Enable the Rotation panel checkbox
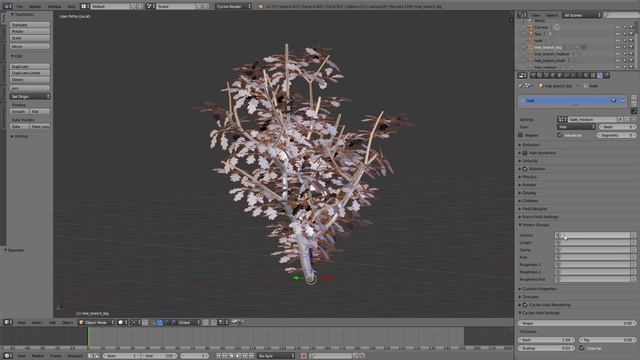This screenshot has width=640, height=360. [525, 169]
